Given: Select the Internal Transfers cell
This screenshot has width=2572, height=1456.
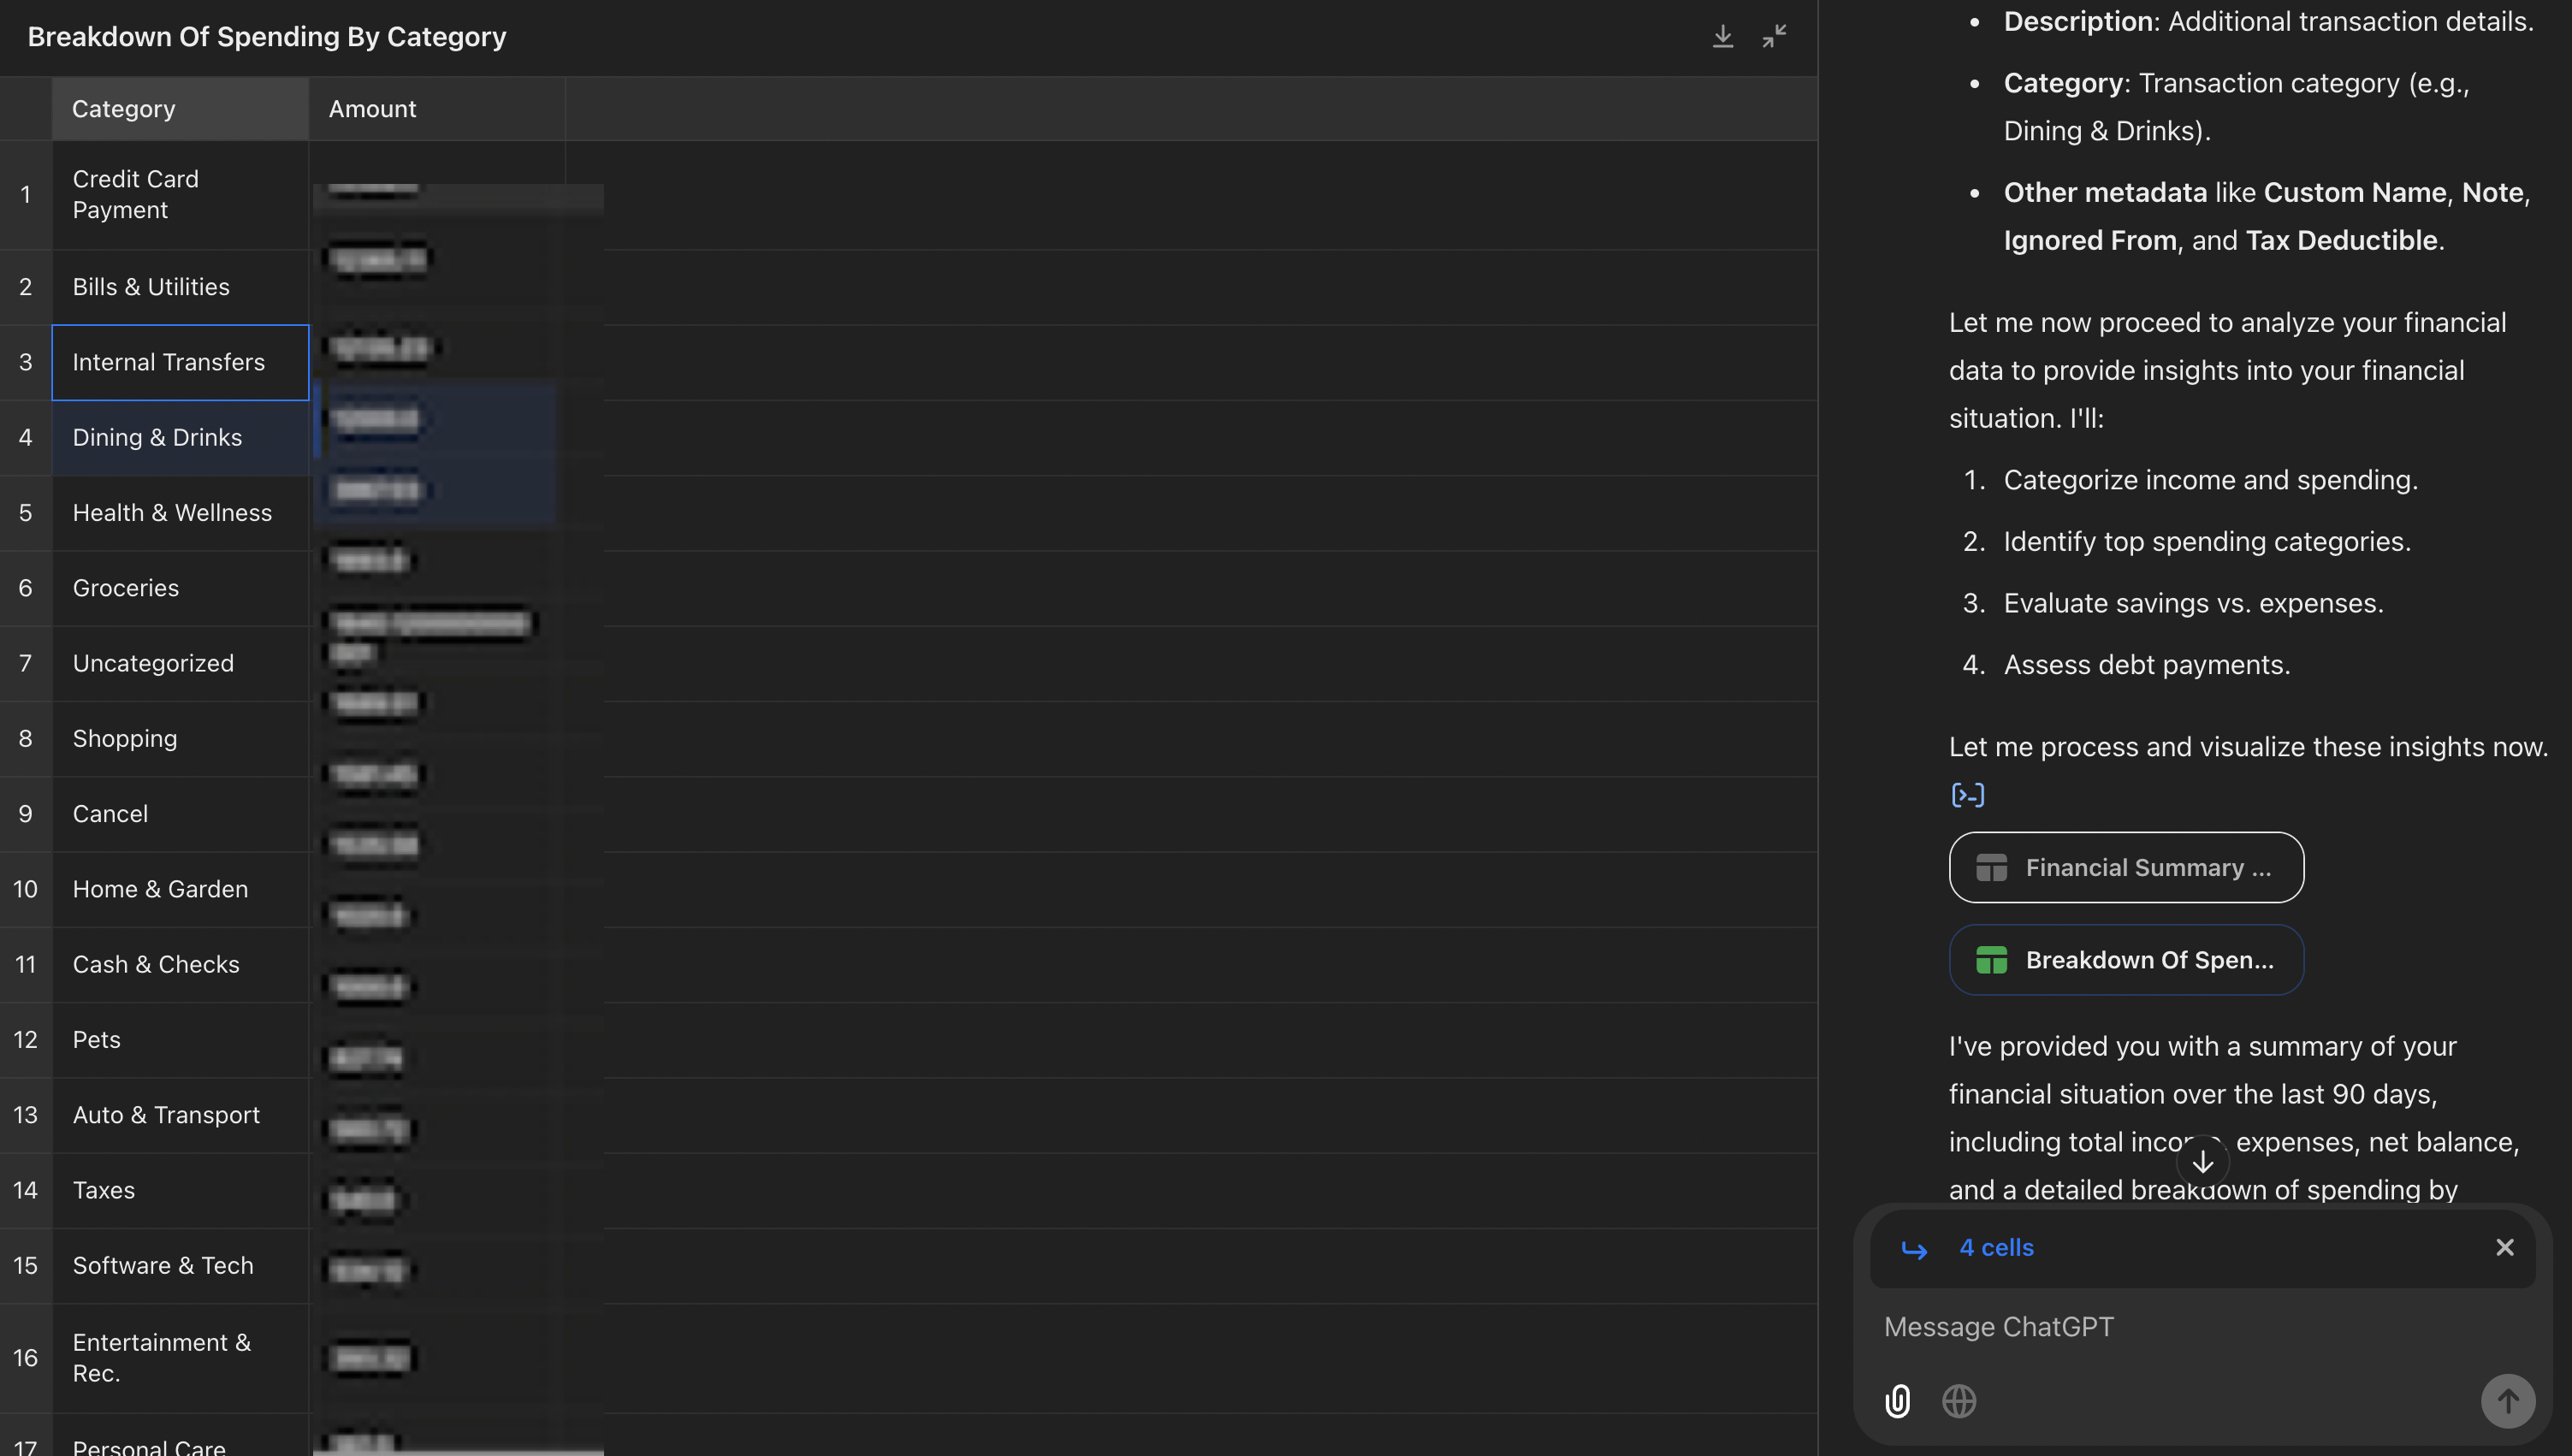Looking at the screenshot, I should (x=180, y=362).
